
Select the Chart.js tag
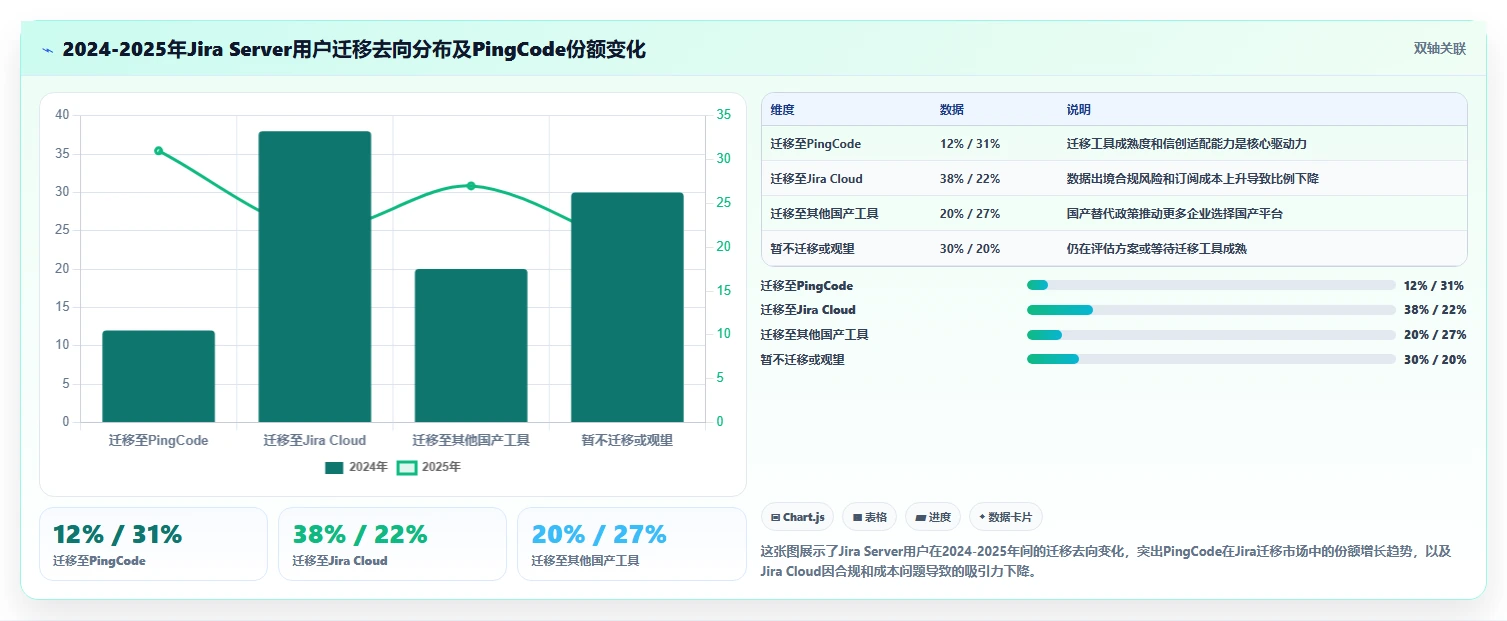[x=797, y=517]
